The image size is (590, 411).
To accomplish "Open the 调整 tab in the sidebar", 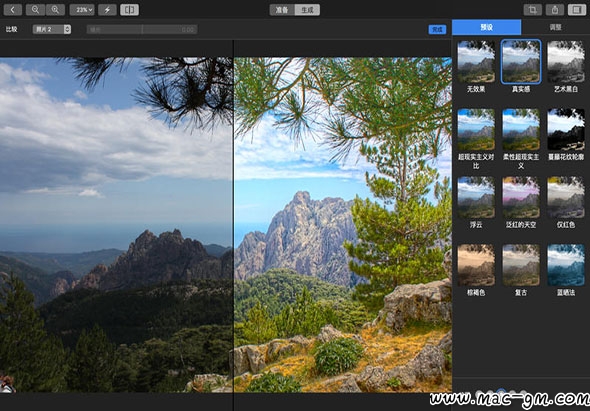I will 555,27.
